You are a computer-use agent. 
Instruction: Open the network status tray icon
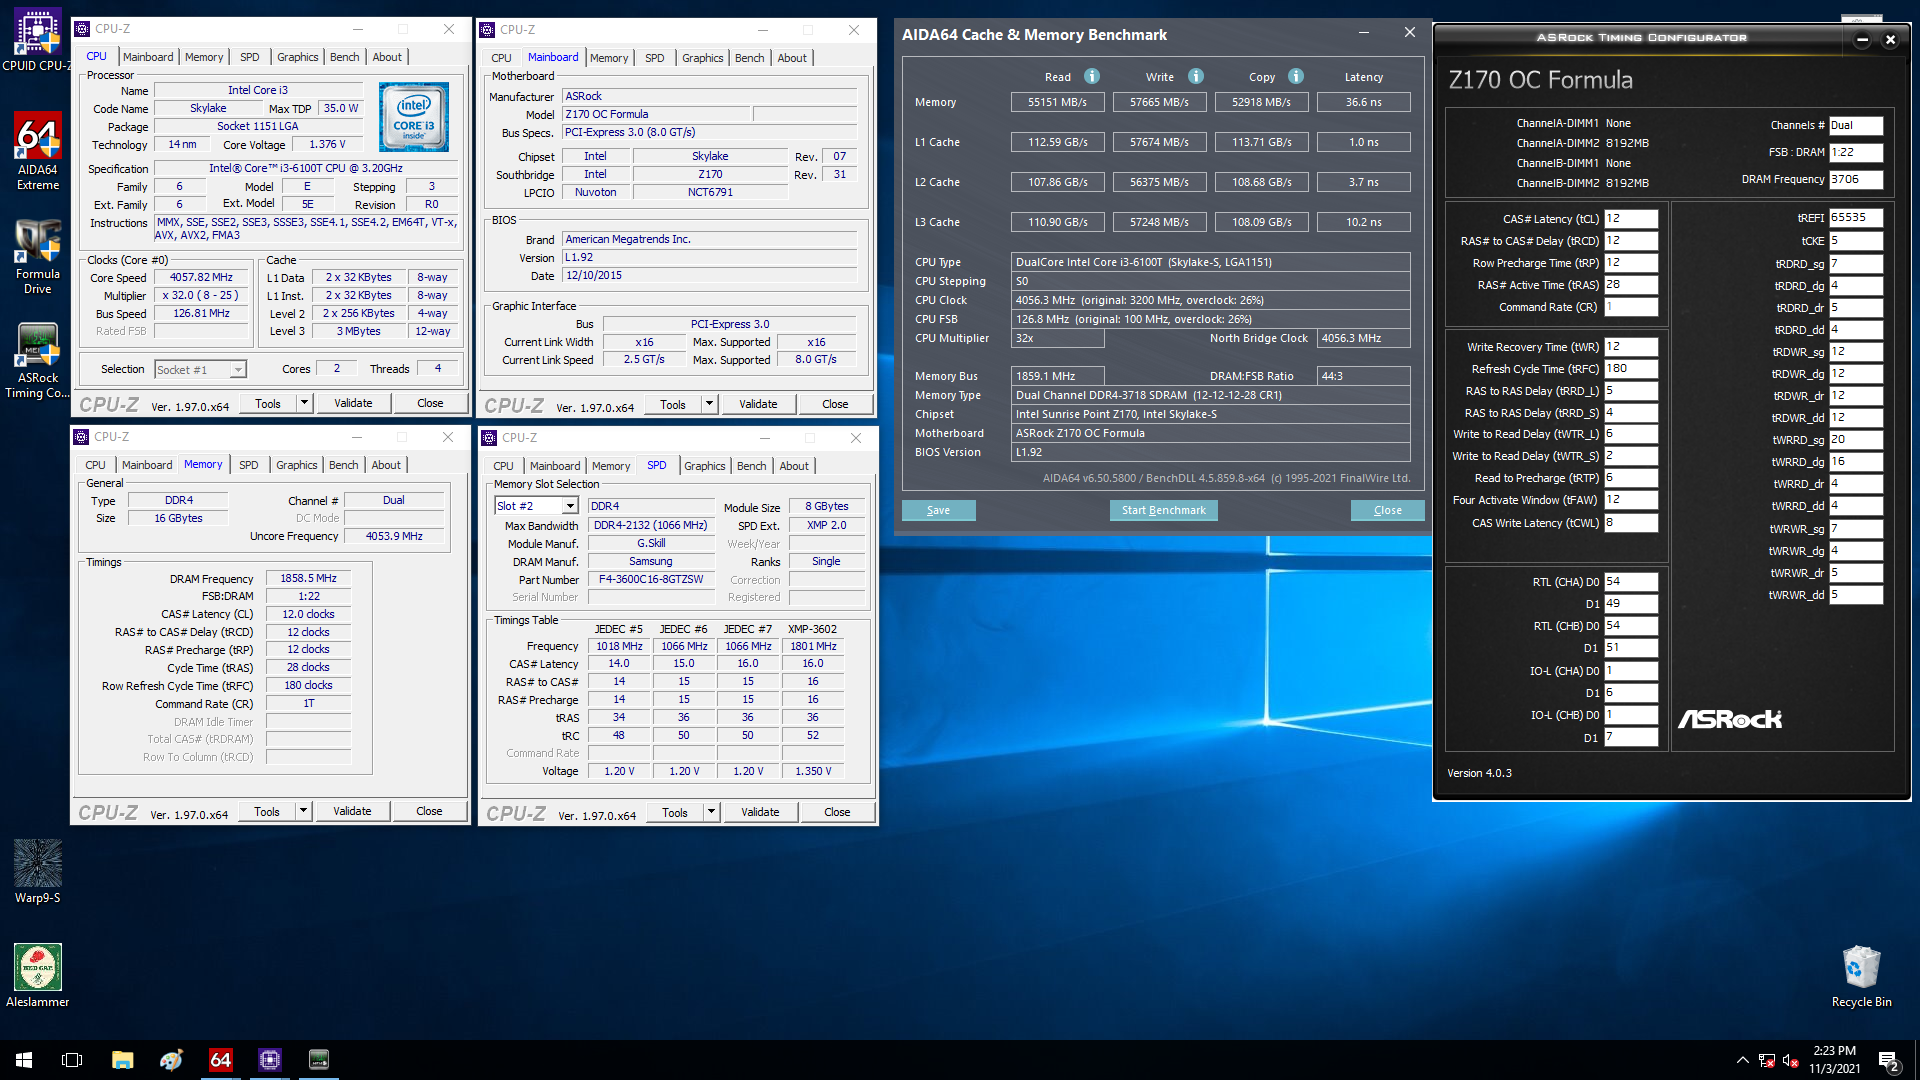(x=1767, y=1060)
